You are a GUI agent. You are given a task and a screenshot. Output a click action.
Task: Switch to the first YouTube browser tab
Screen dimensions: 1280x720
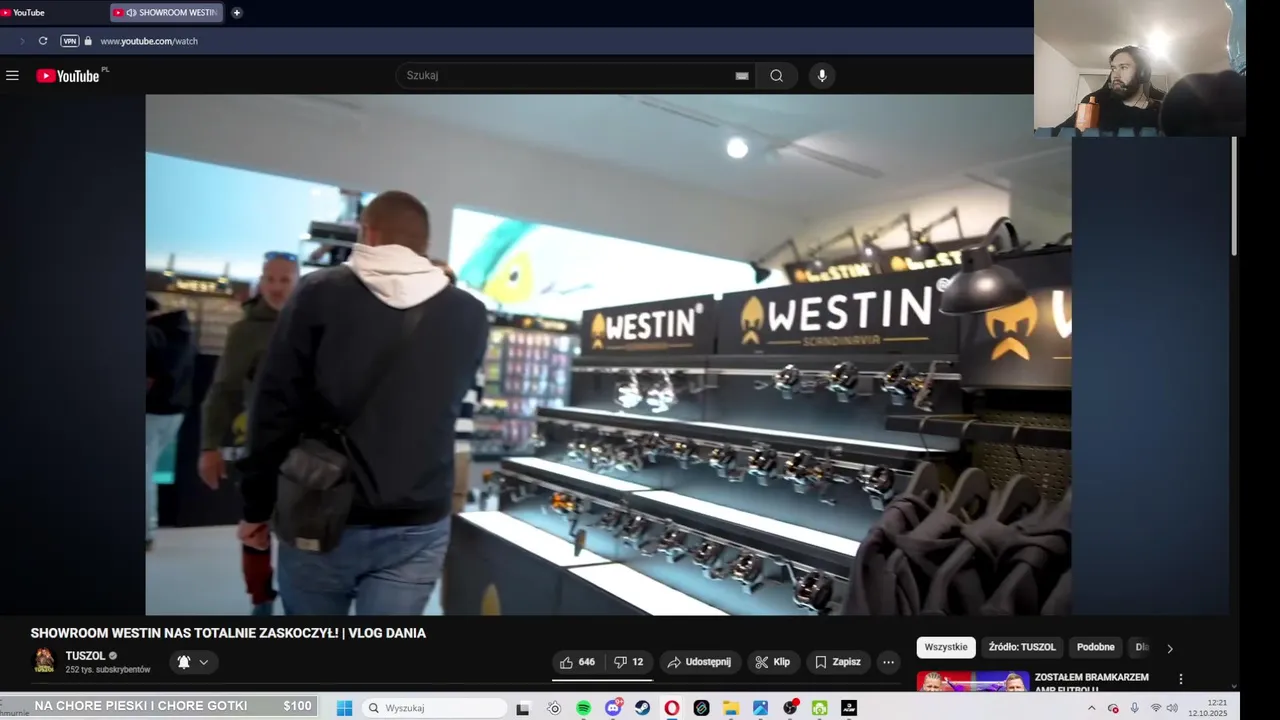click(50, 13)
